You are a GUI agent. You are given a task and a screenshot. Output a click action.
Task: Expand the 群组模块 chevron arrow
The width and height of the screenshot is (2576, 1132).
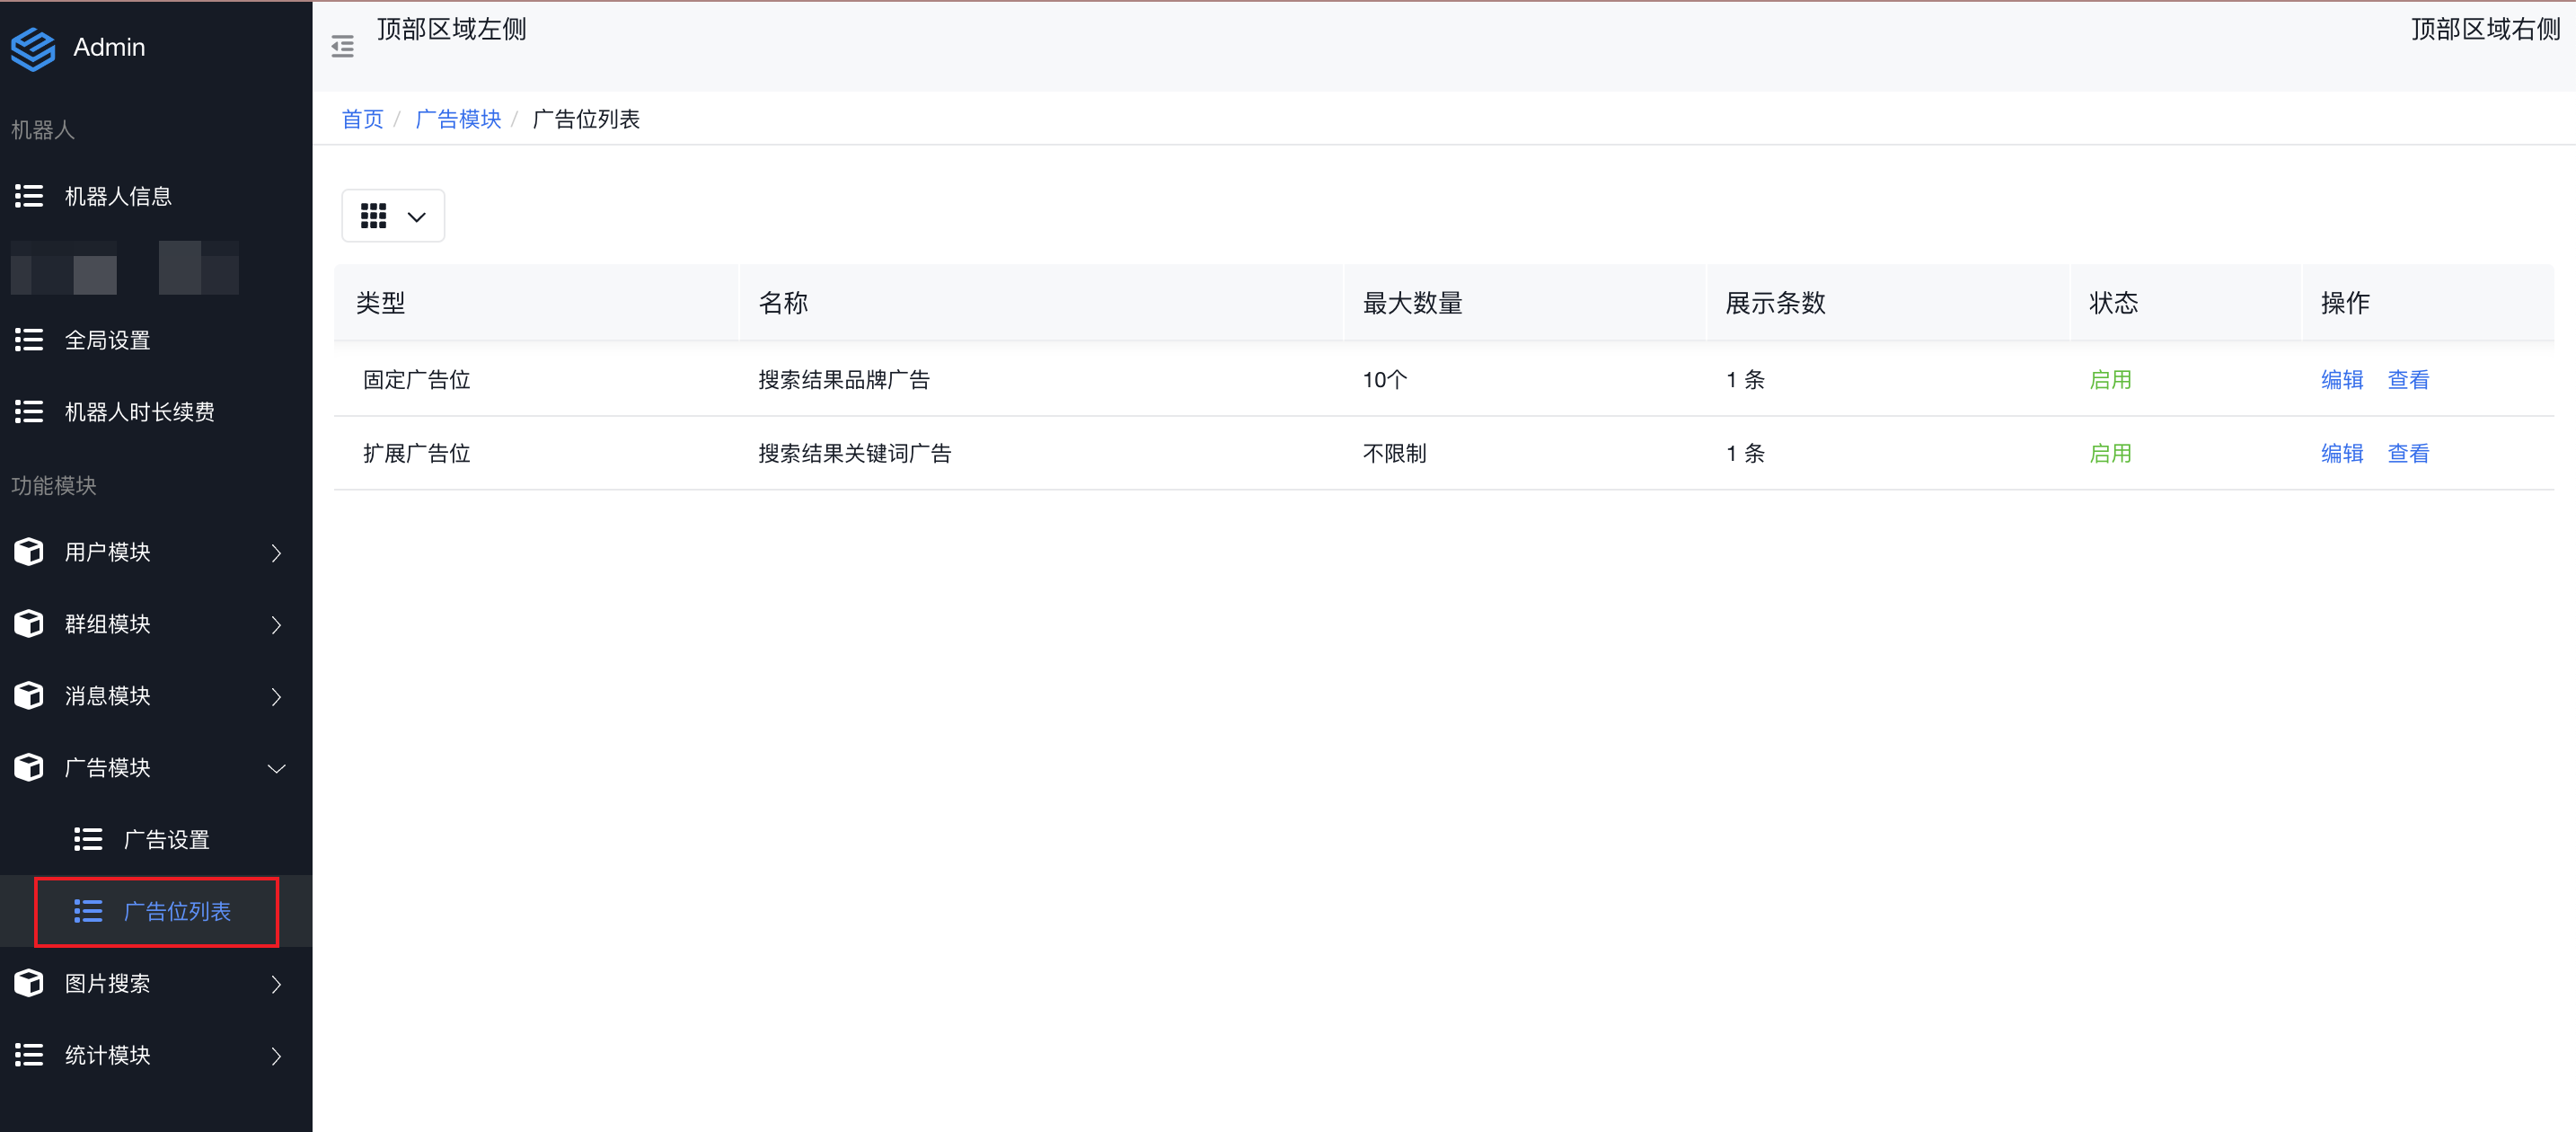277,625
